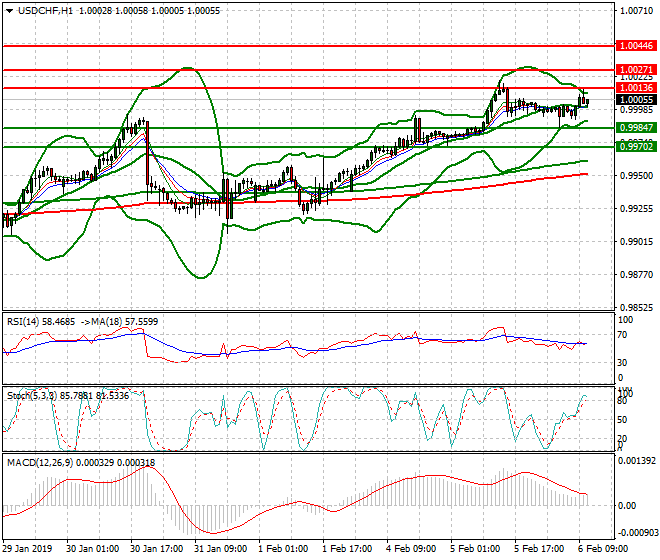
Task: Click the 4 Feb 09:00 time axis label
Action: click(x=411, y=549)
